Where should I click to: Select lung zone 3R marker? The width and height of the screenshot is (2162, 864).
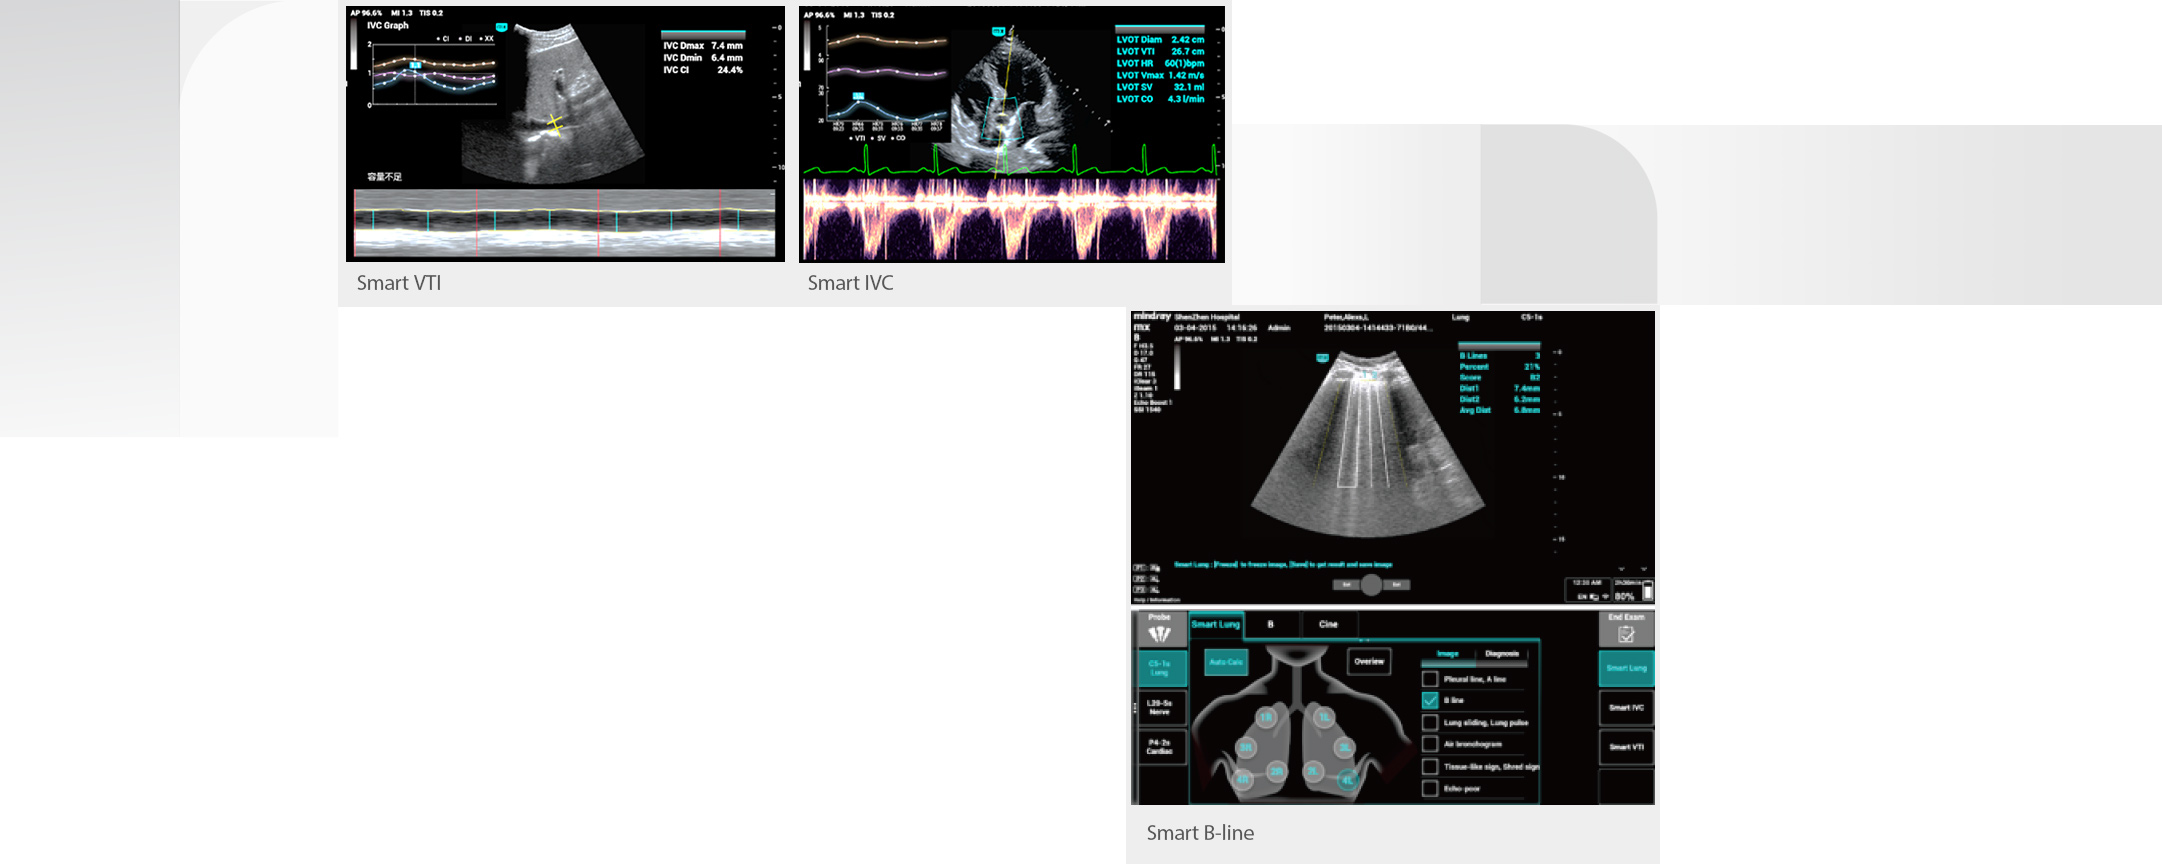point(1246,747)
